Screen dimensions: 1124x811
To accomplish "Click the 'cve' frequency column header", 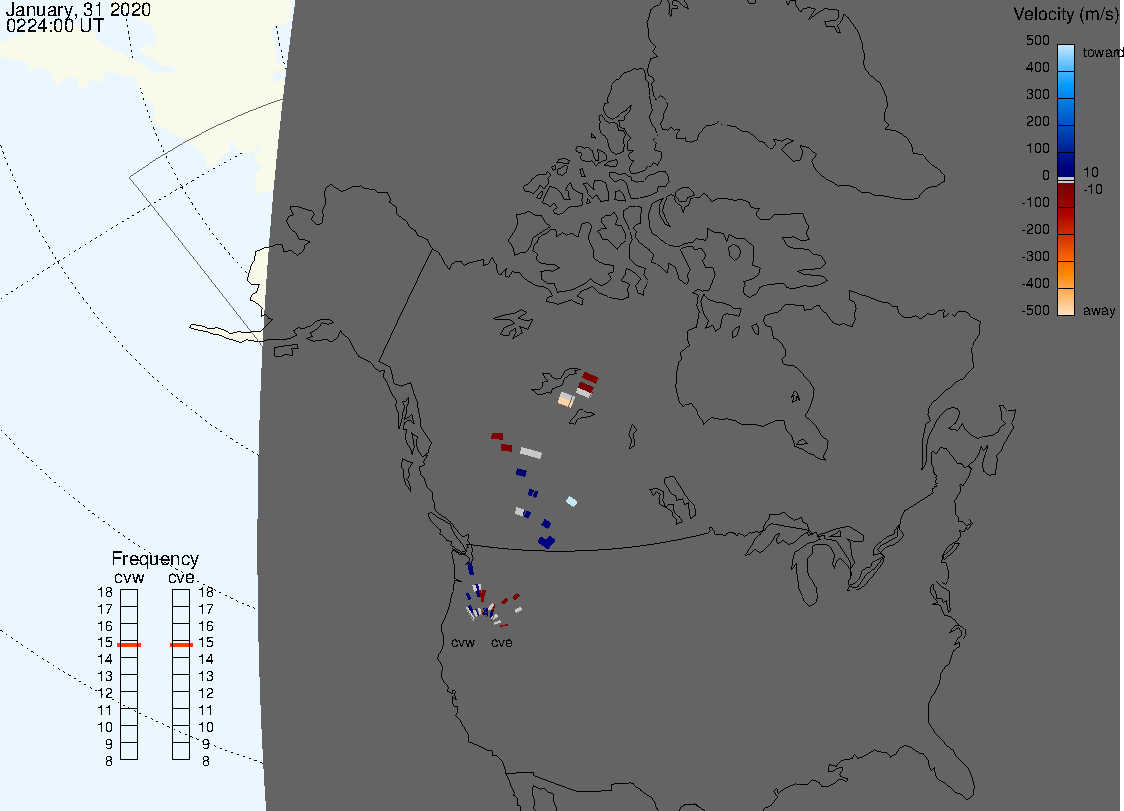I will (x=181, y=577).
